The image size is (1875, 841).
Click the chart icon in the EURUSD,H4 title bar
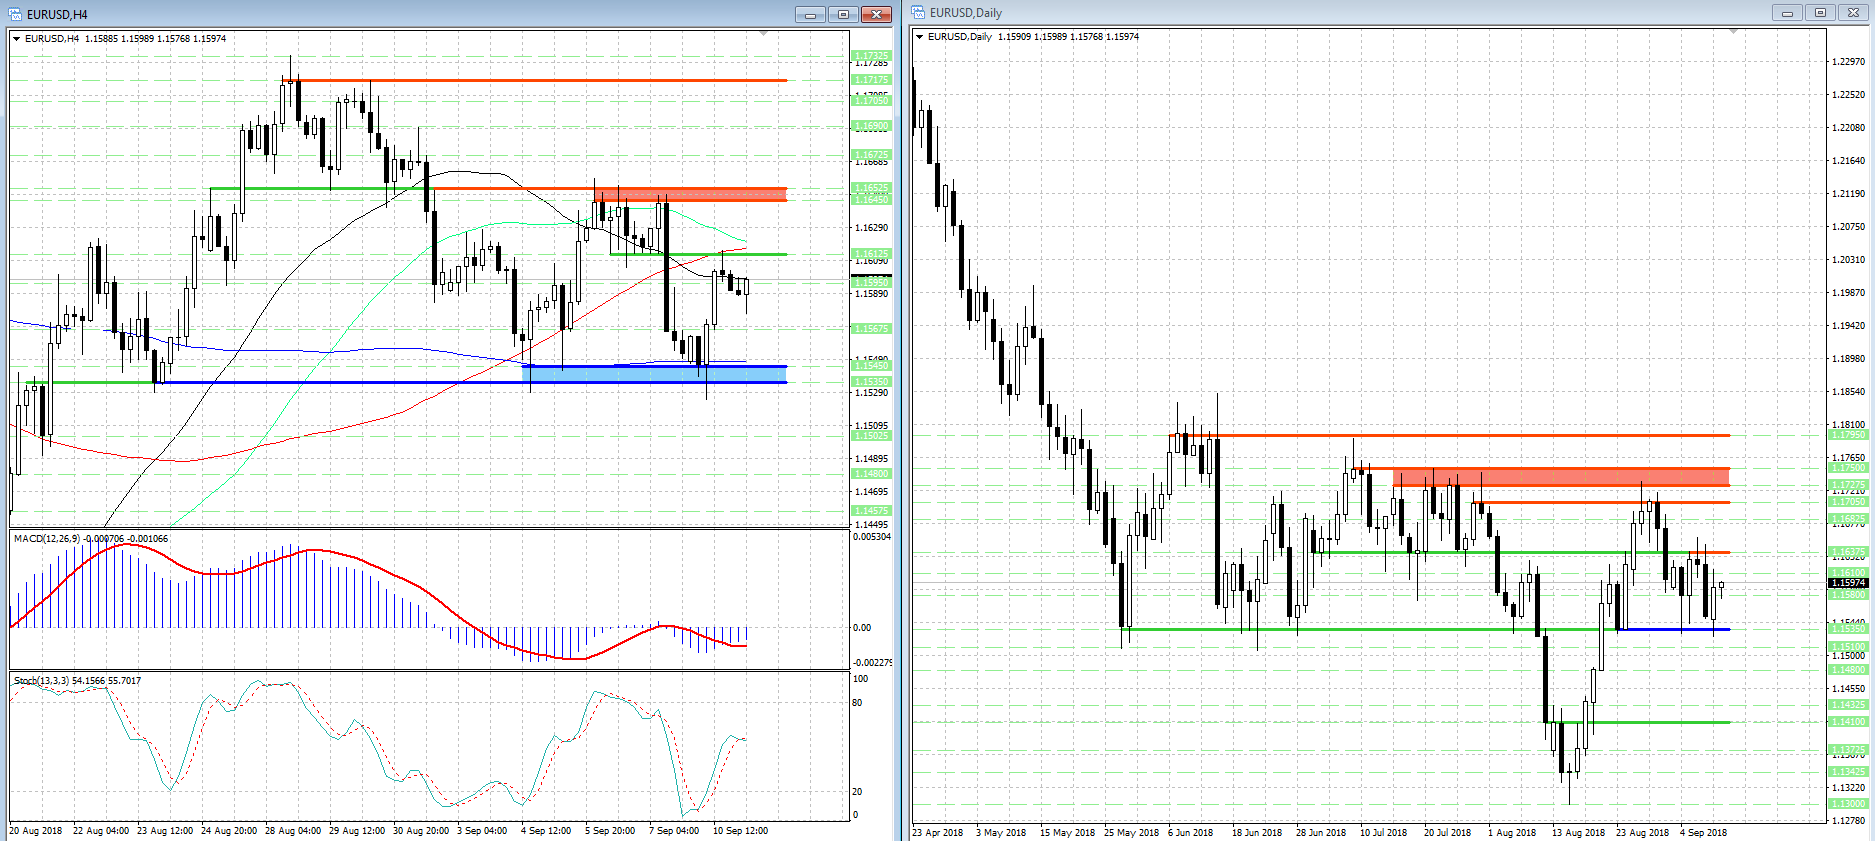pyautogui.click(x=16, y=14)
